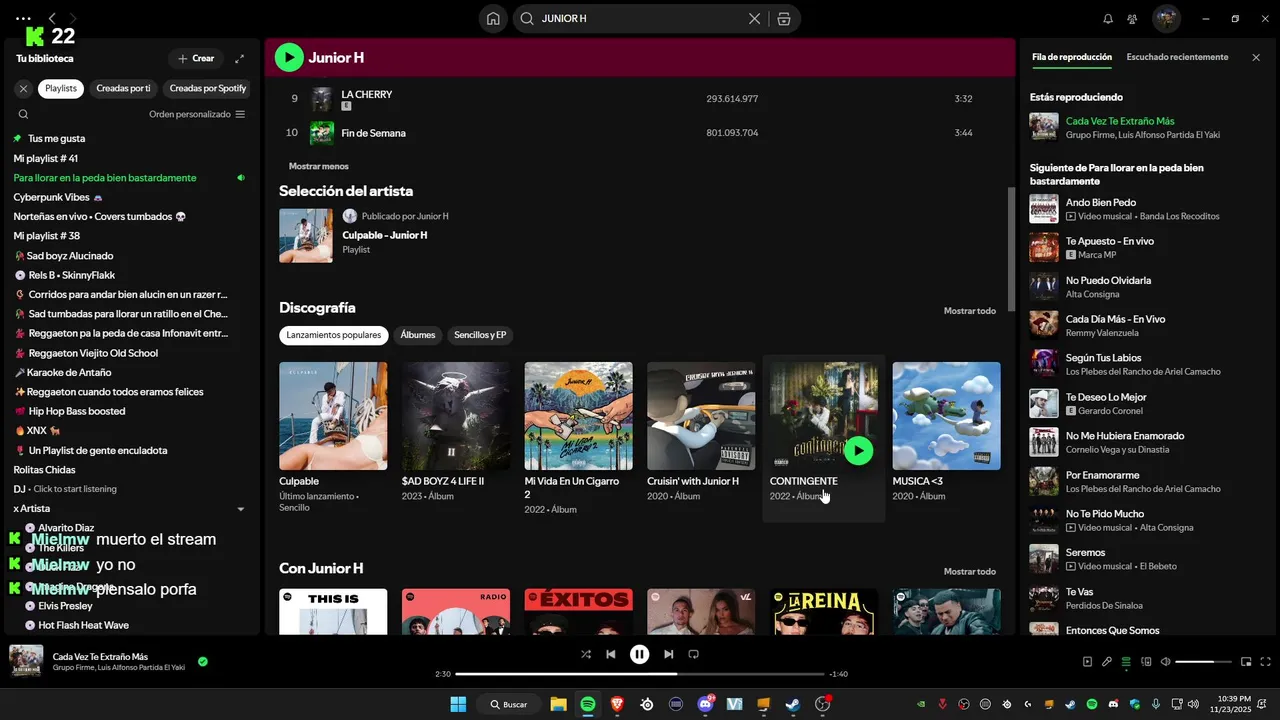1280x720 pixels.
Task: Open the user profile avatar menu
Action: [x=1166, y=18]
